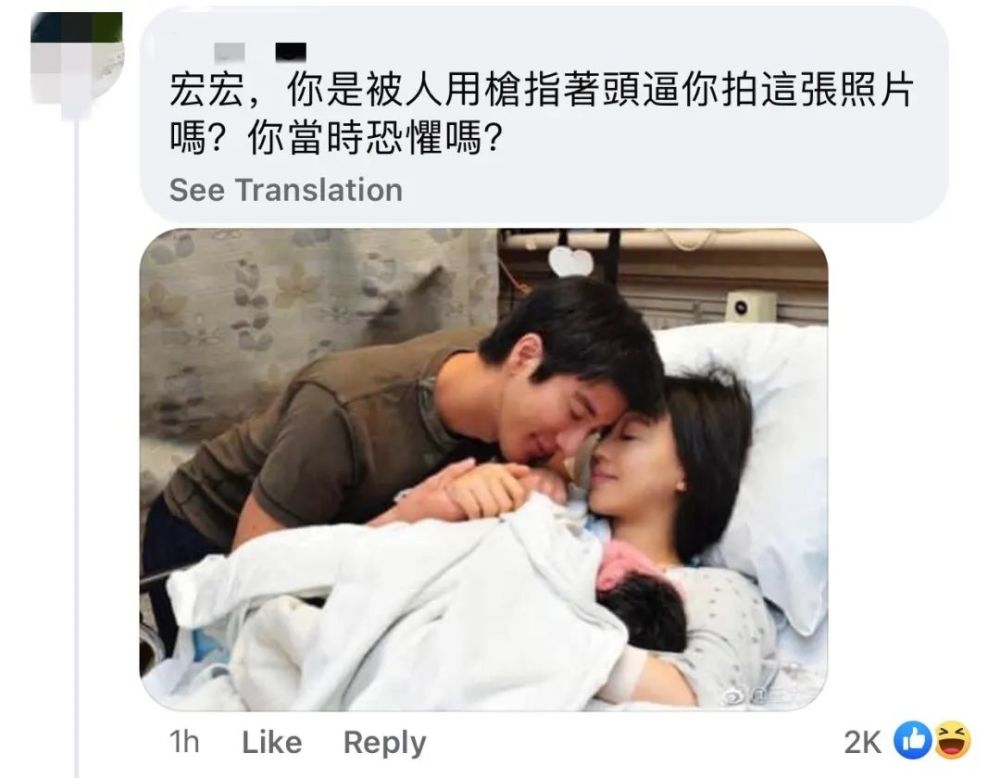1000x778 pixels.
Task: Click the laughing Haha reaction emoji
Action: tap(953, 740)
